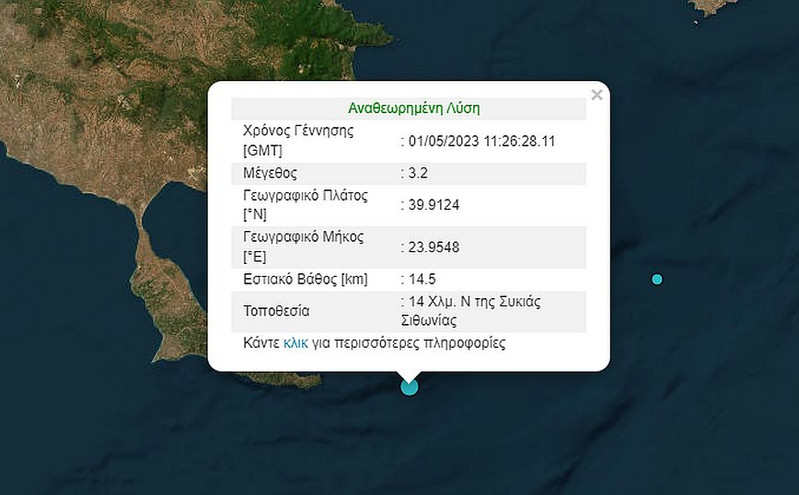Click the Αναθεωρημένη Λύση popup header

(407, 108)
